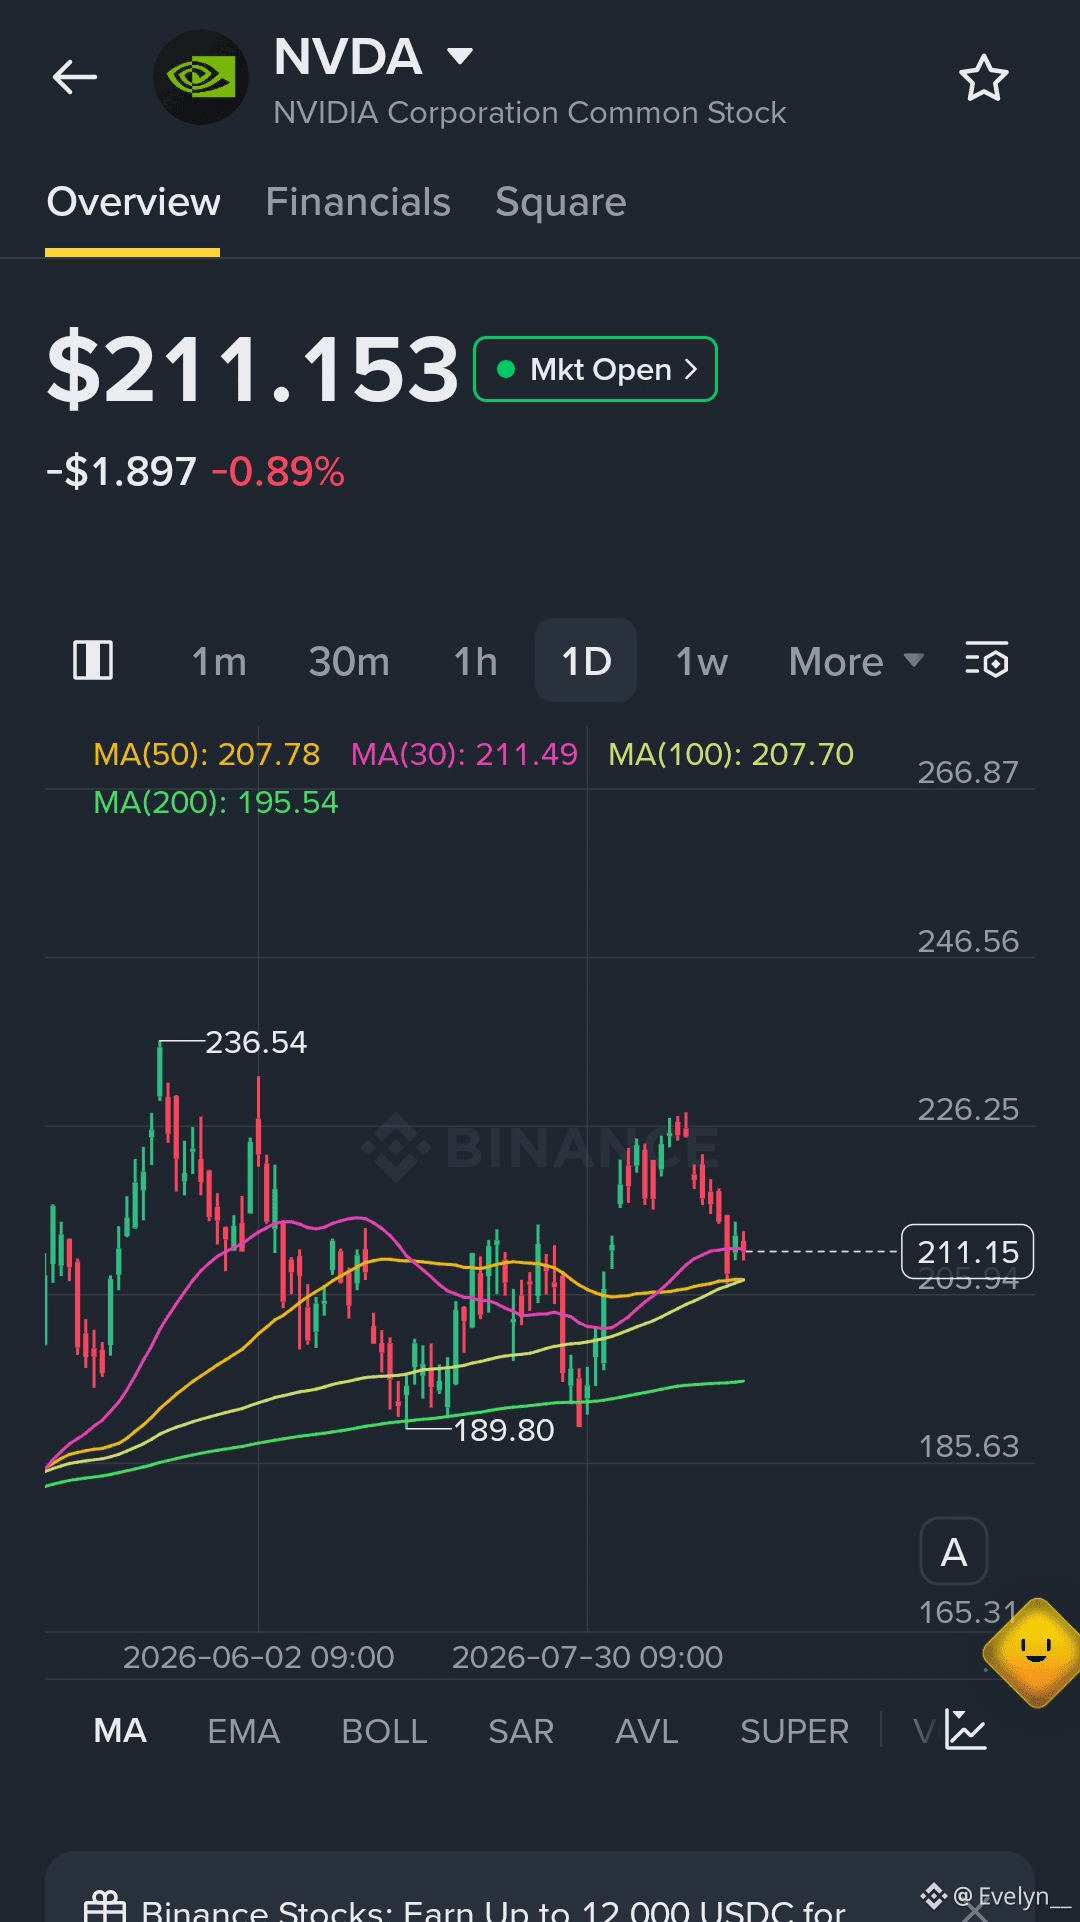Tap the 2026-07-30 09:00 date label
The image size is (1080, 1922).
click(587, 1657)
